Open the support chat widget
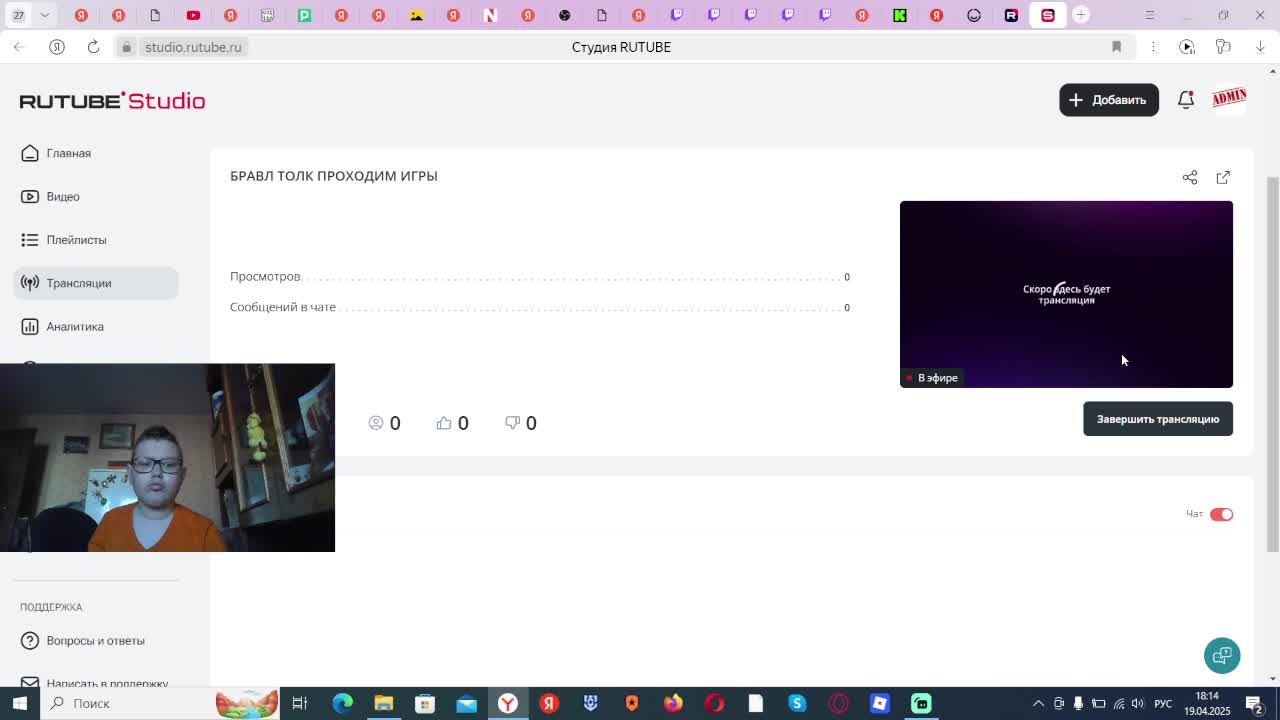This screenshot has height=720, width=1280. click(1222, 656)
